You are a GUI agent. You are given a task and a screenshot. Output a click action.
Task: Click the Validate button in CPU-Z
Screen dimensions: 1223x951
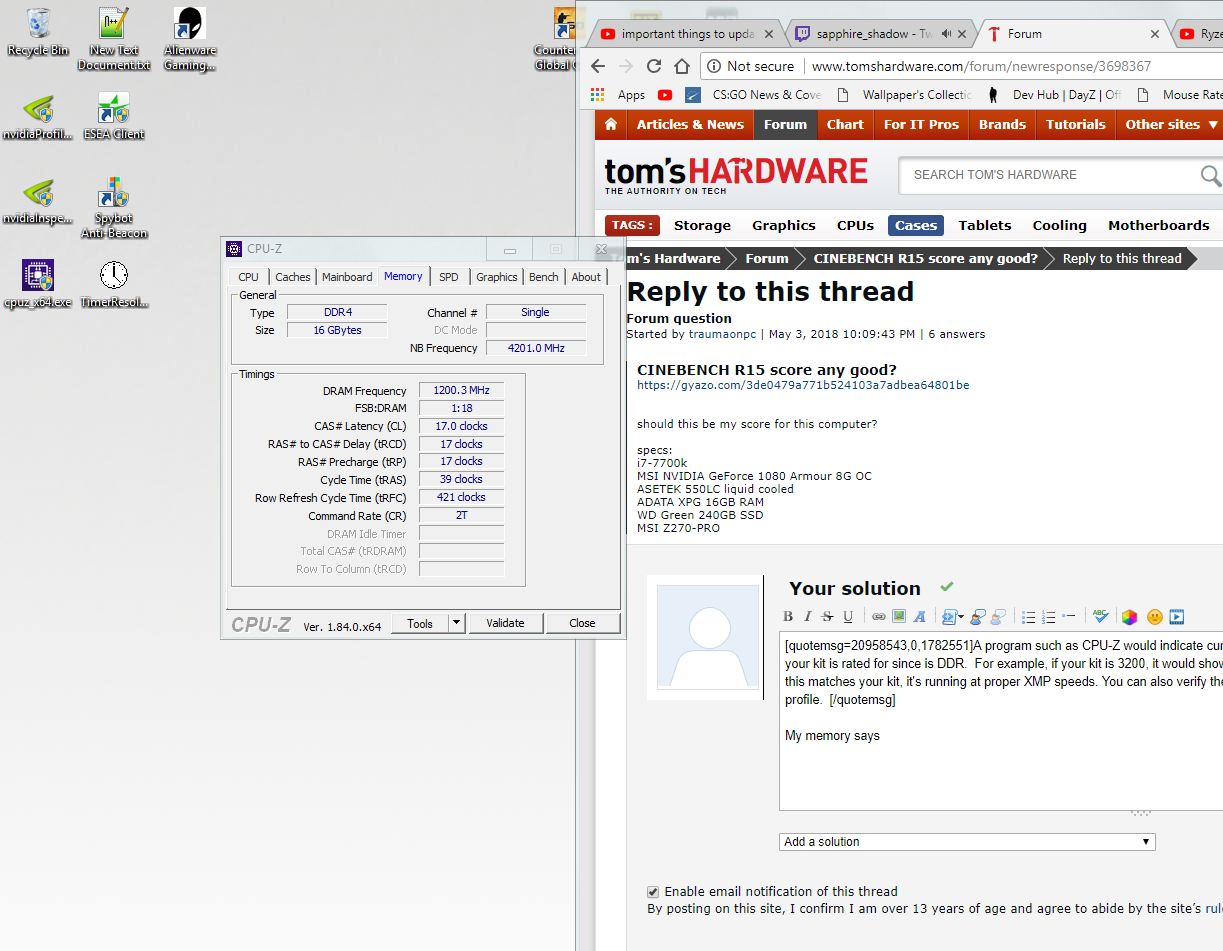[x=505, y=624]
